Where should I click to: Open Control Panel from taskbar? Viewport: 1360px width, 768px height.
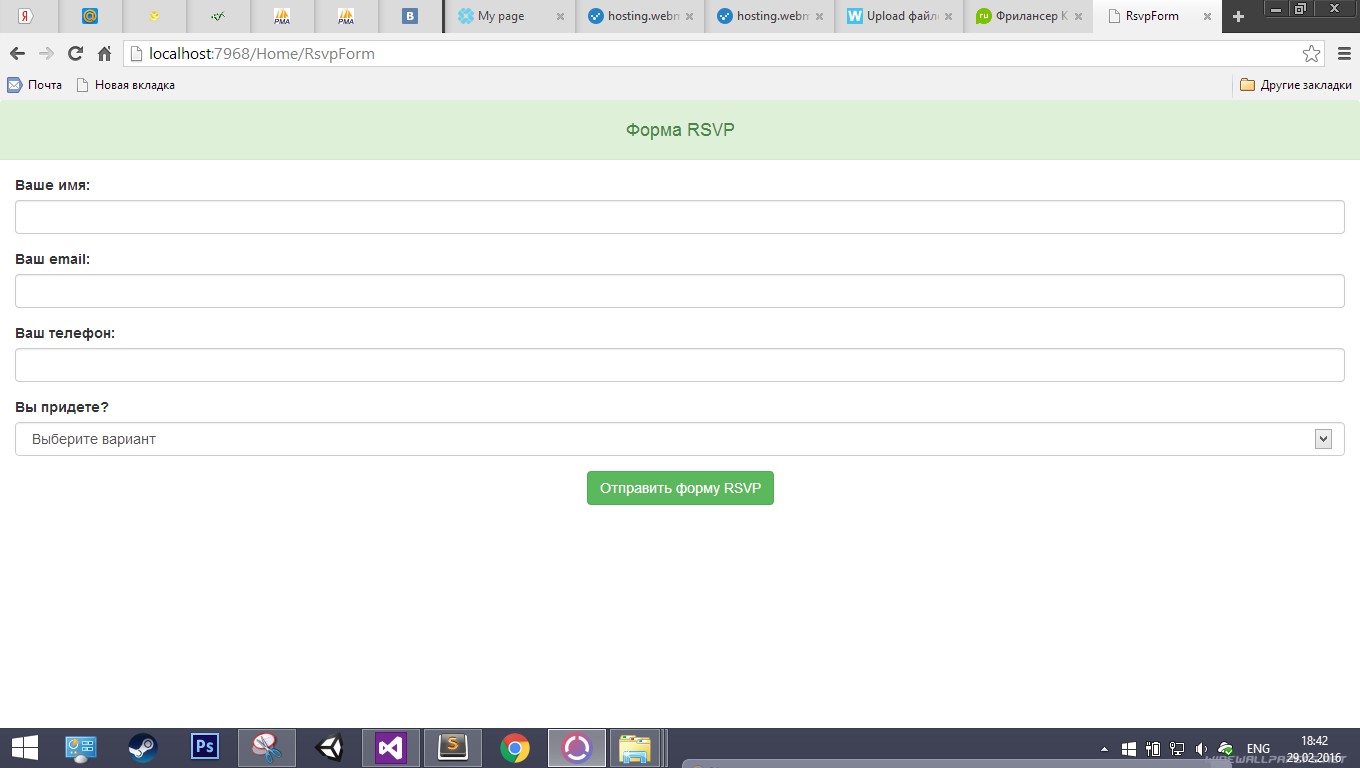(80, 748)
